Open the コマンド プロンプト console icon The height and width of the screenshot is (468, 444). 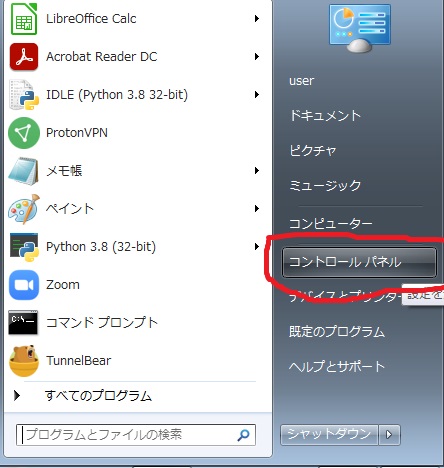click(23, 322)
